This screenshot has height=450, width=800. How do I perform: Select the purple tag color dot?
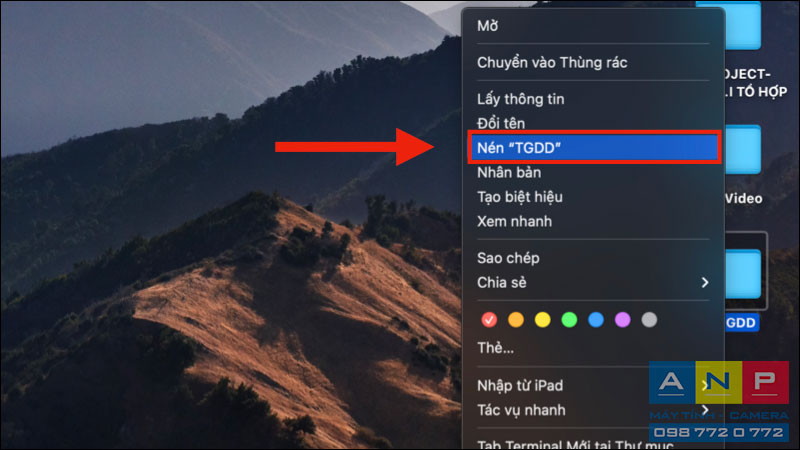(x=622, y=320)
